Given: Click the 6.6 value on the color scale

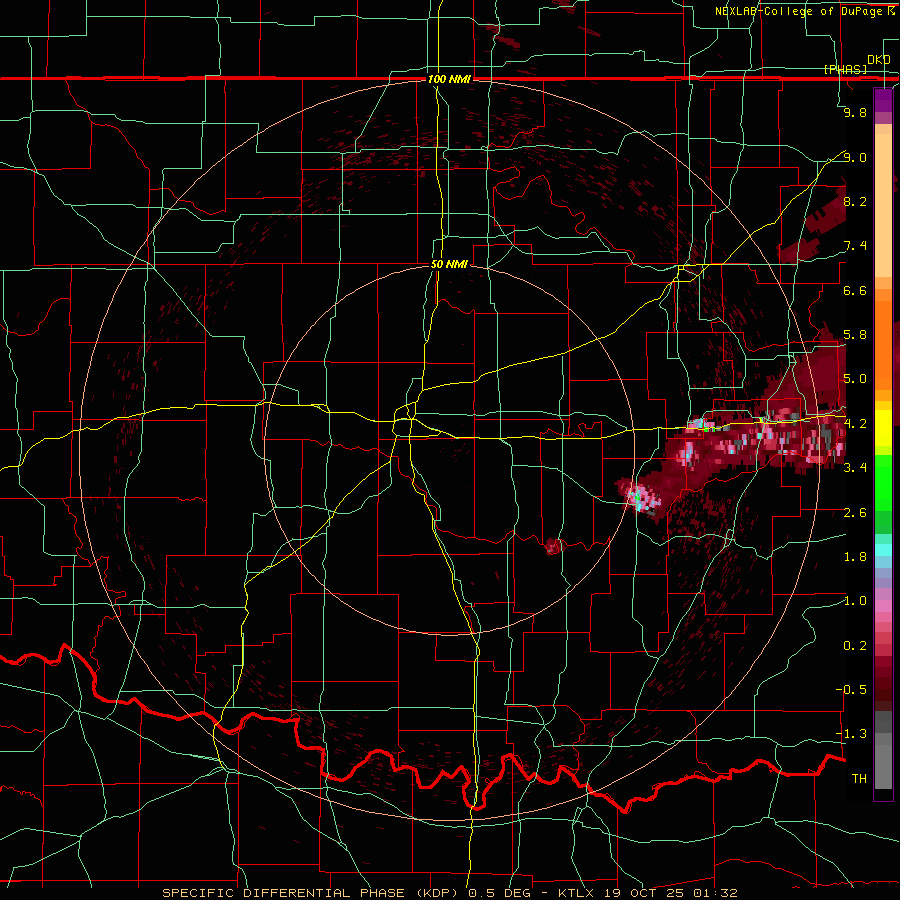Looking at the screenshot, I should (855, 290).
